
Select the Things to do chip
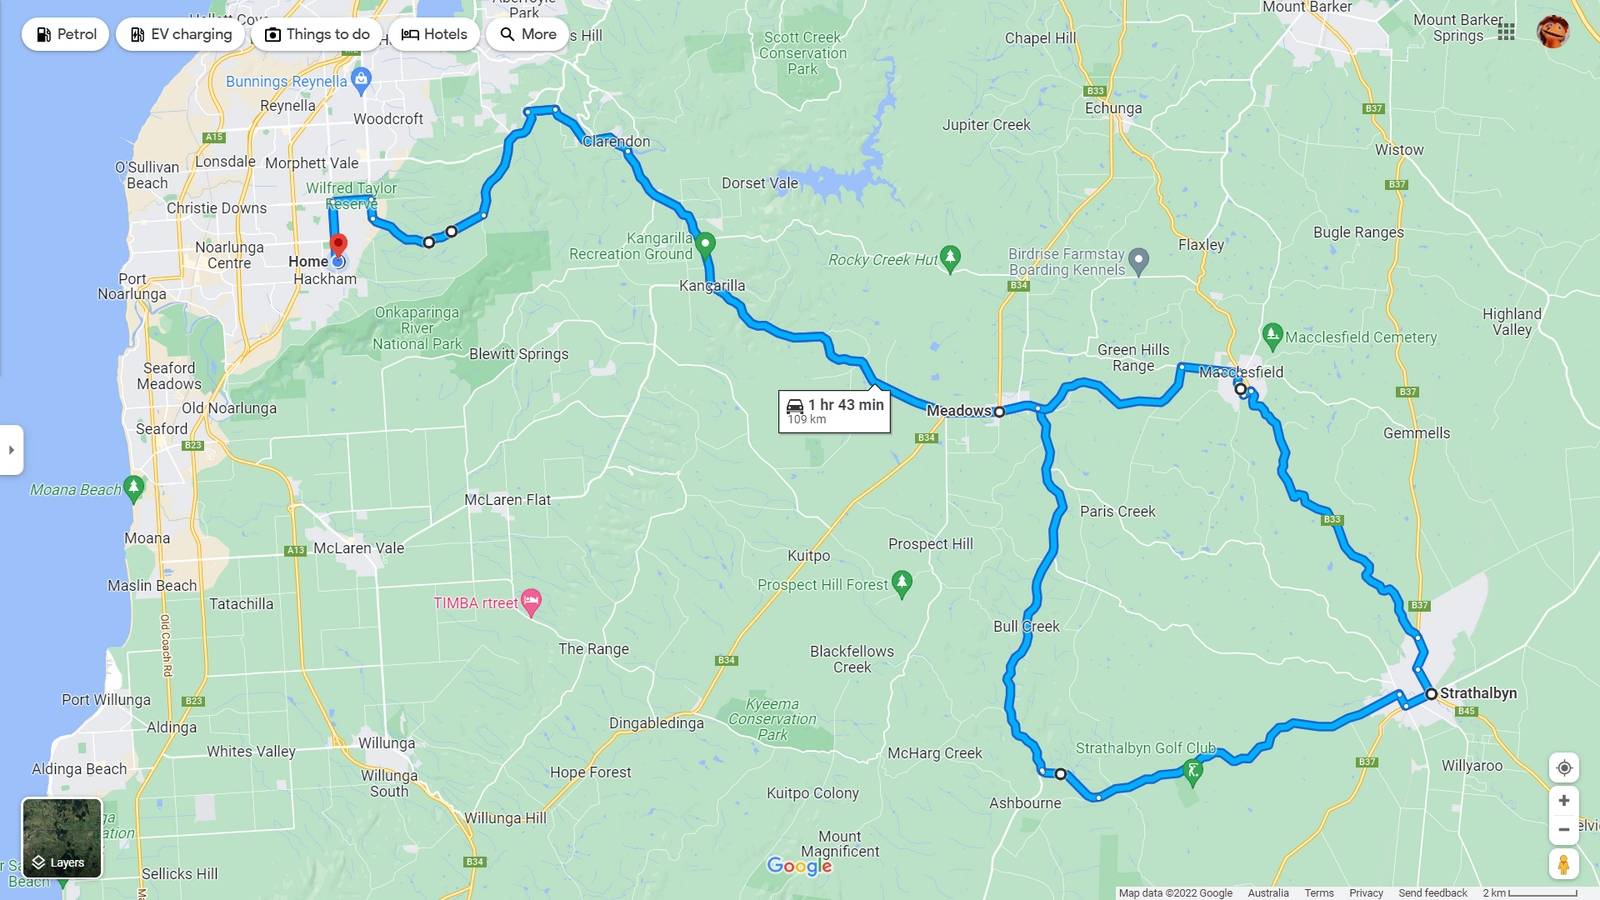tap(317, 34)
